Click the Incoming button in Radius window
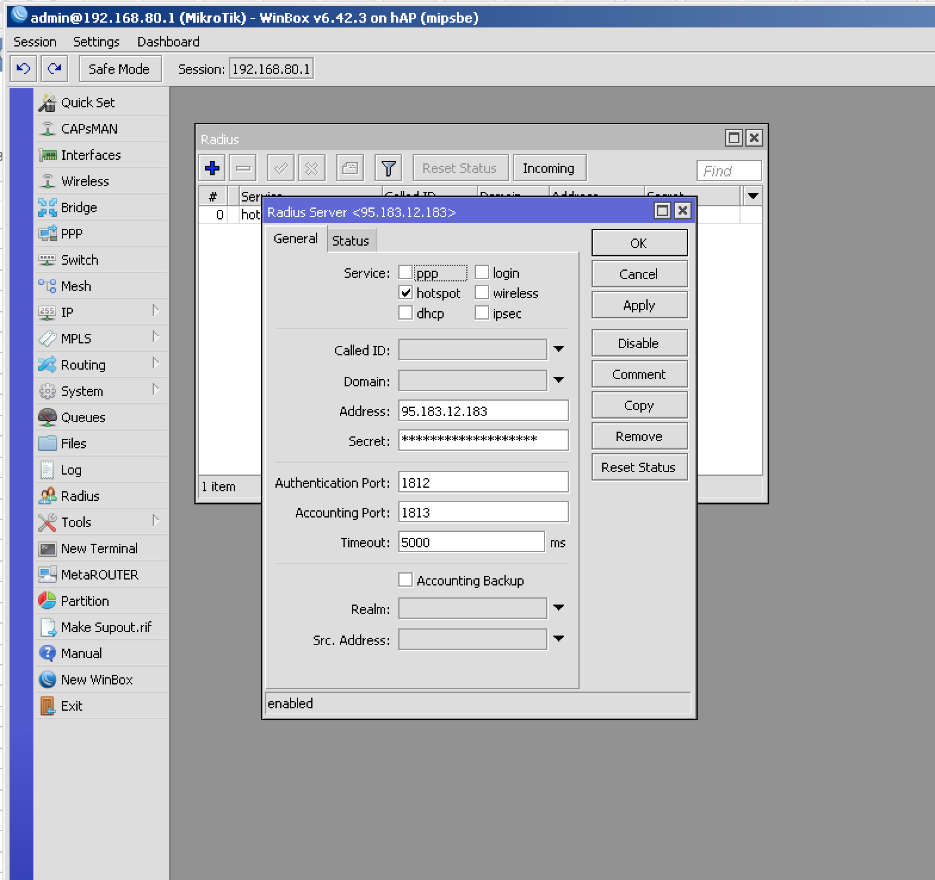 pyautogui.click(x=549, y=168)
